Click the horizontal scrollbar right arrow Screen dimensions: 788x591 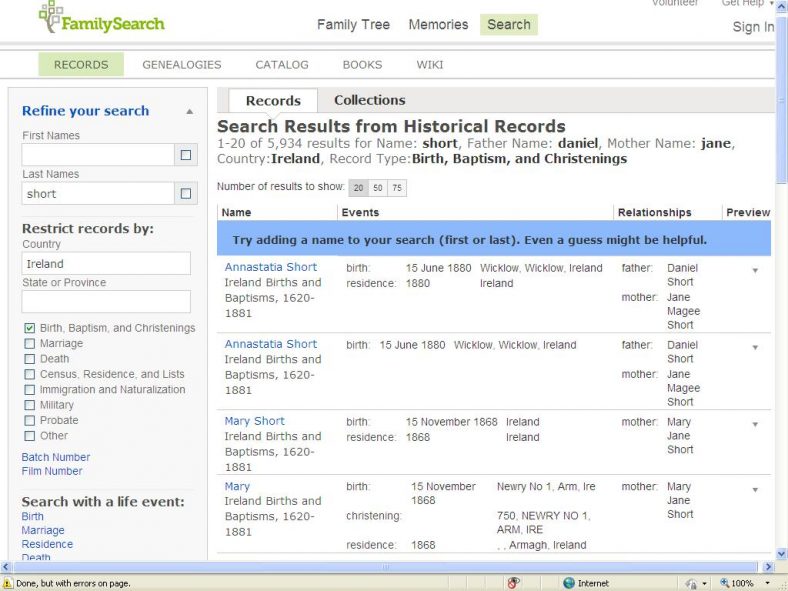tap(768, 567)
